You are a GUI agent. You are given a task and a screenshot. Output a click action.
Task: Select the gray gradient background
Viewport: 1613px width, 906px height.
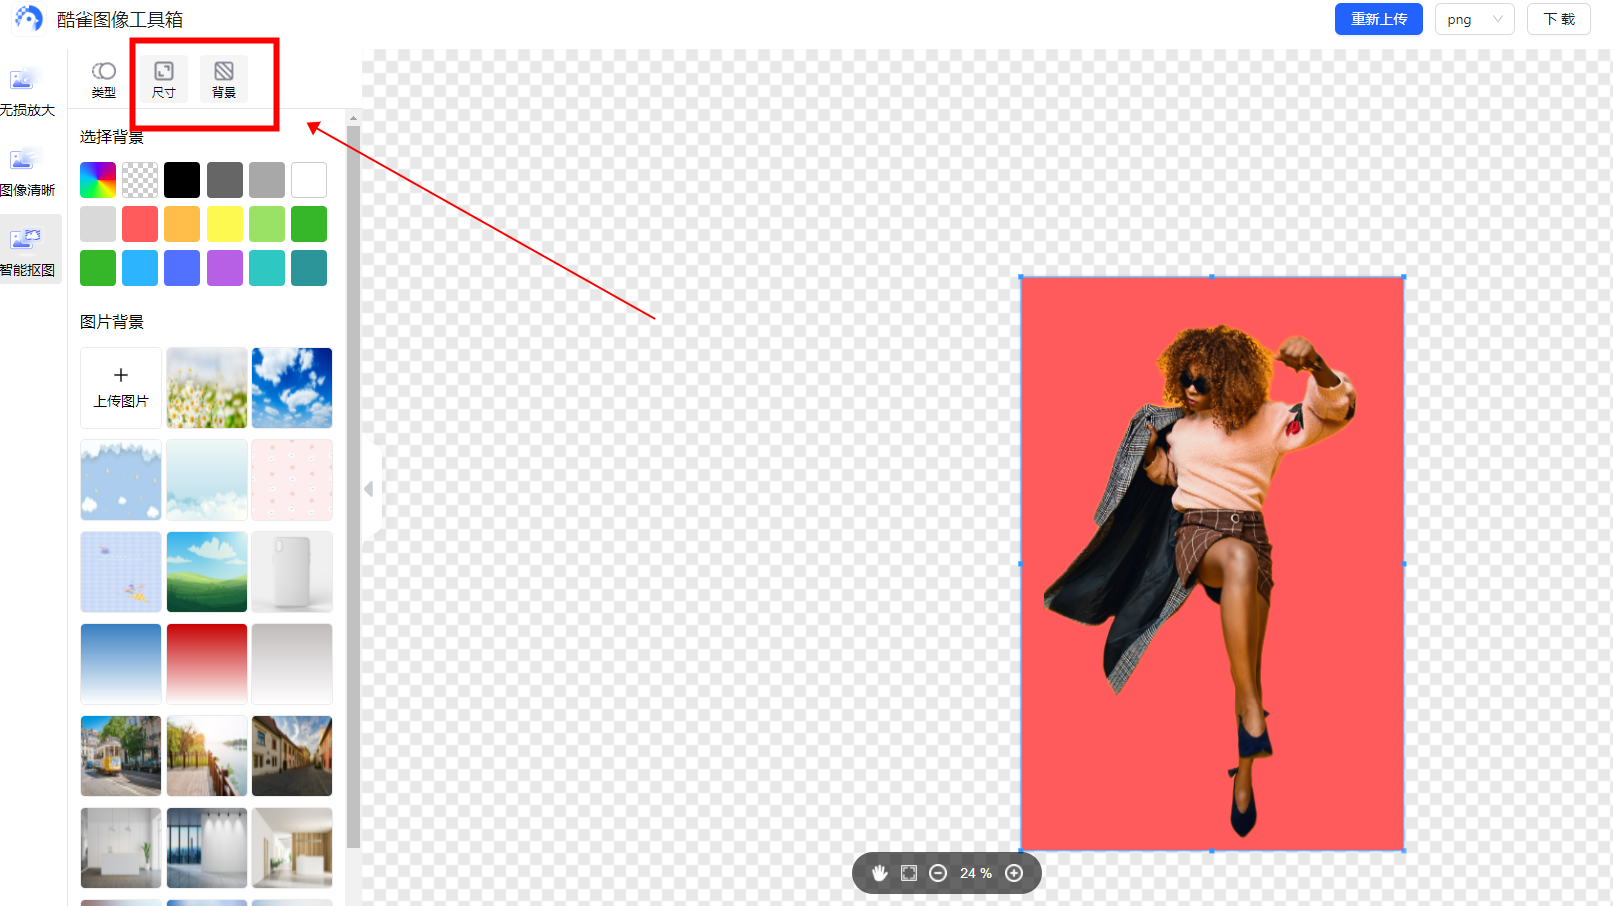[x=292, y=664]
